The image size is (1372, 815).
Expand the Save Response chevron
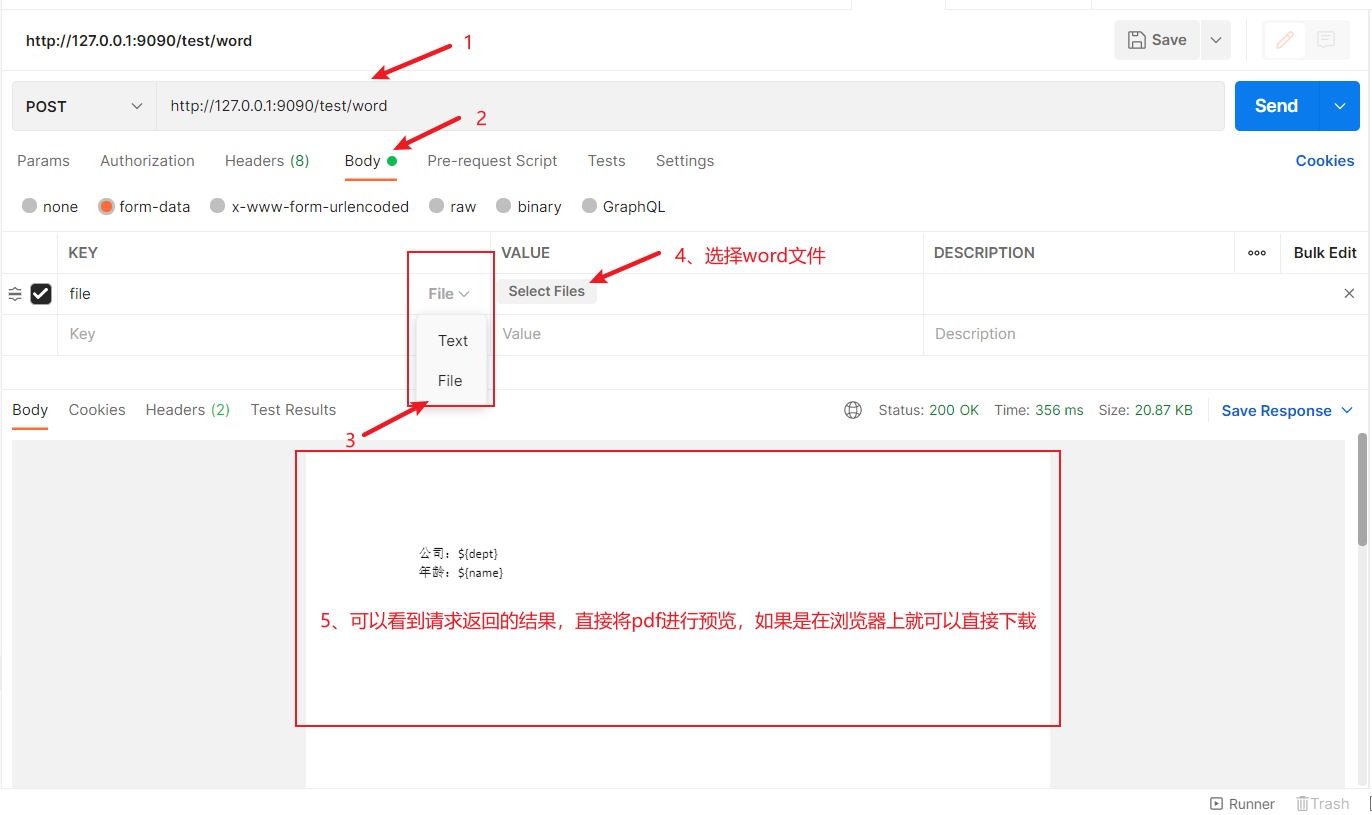coord(1347,411)
